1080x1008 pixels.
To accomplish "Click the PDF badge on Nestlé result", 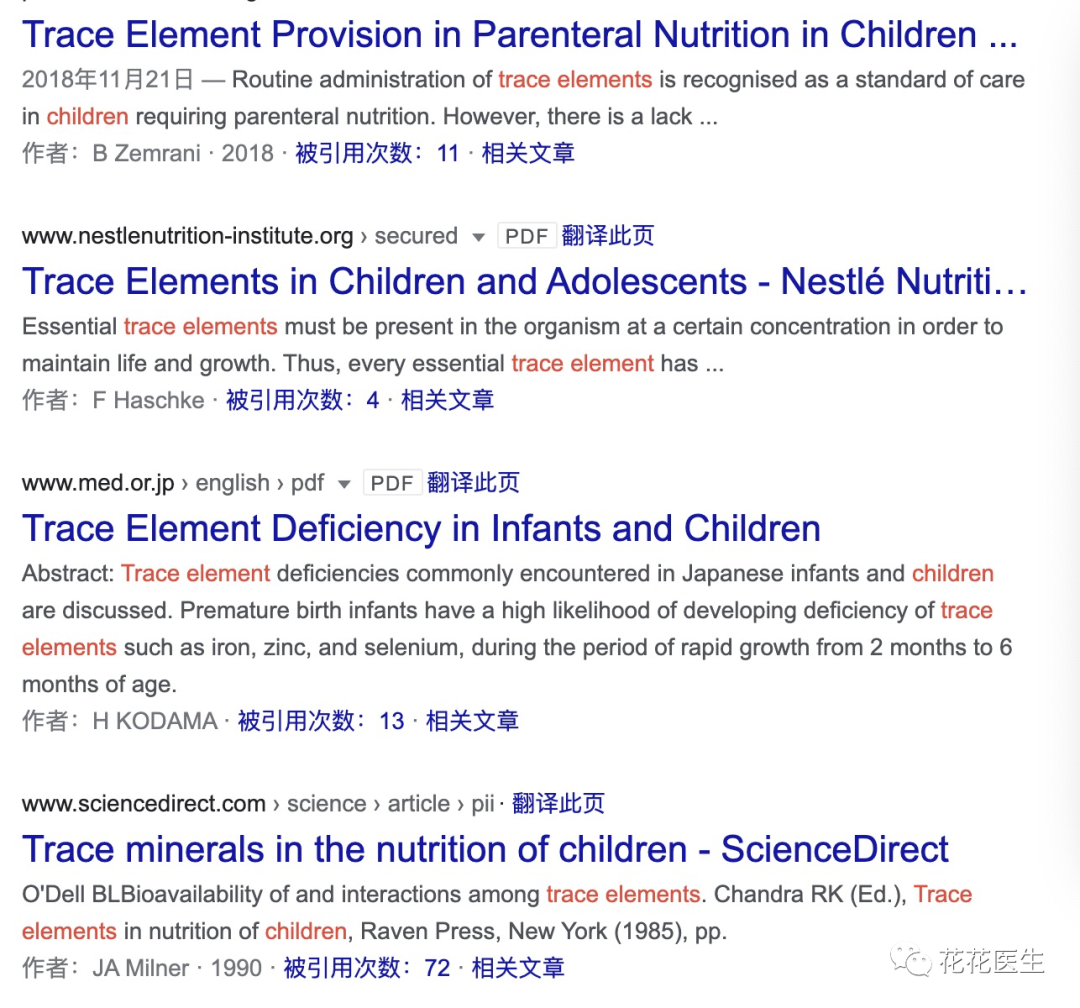I will [x=527, y=236].
